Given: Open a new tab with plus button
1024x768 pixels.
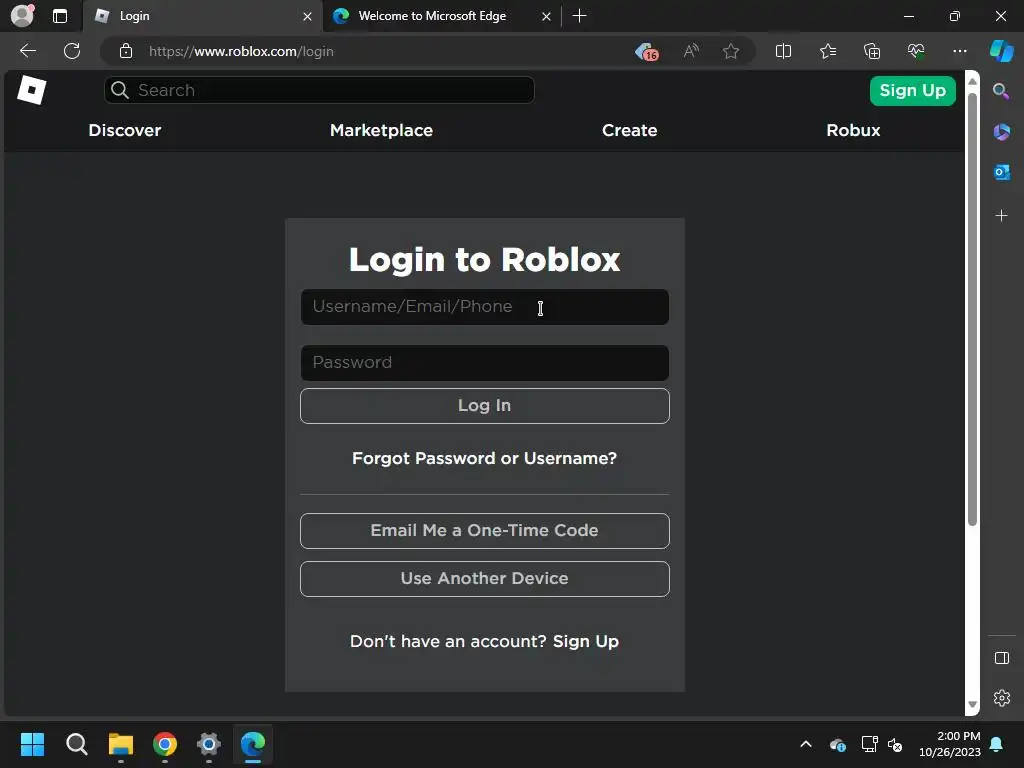Looking at the screenshot, I should coord(579,16).
